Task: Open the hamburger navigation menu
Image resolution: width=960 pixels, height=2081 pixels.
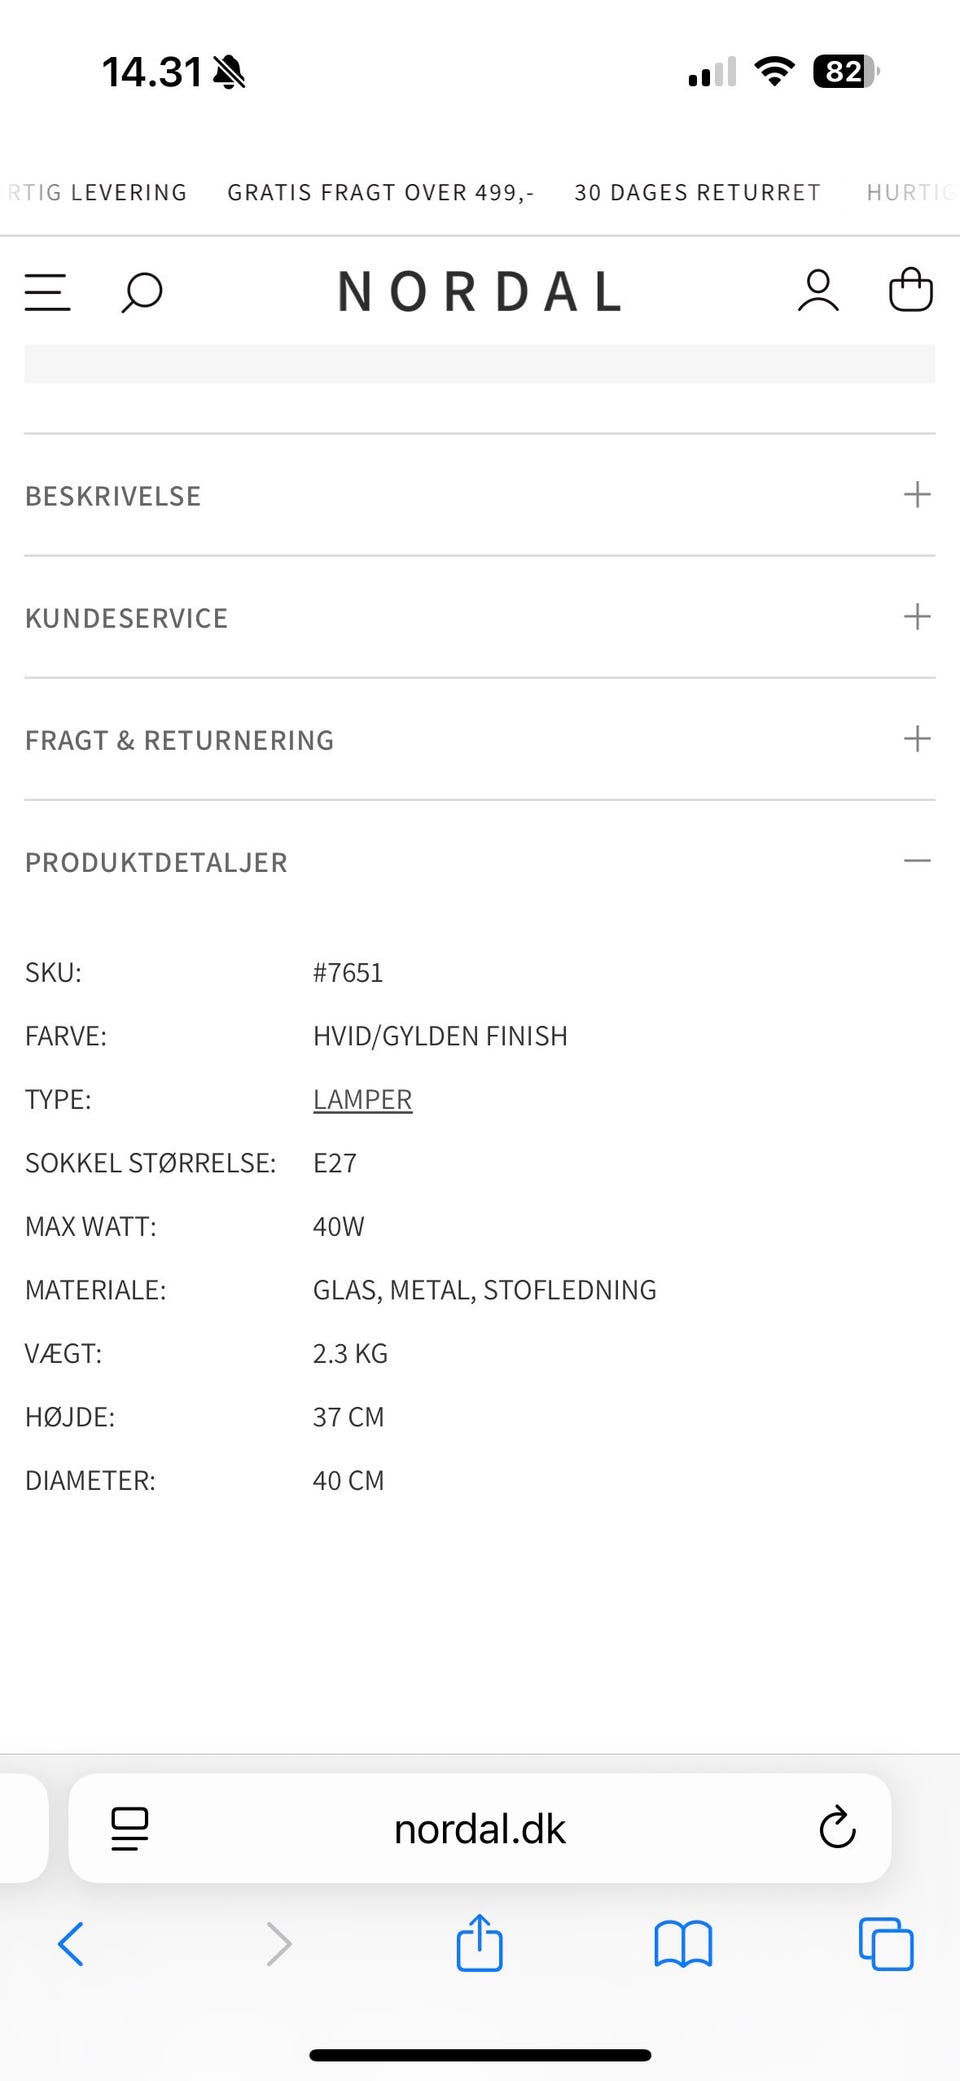Action: click(47, 292)
